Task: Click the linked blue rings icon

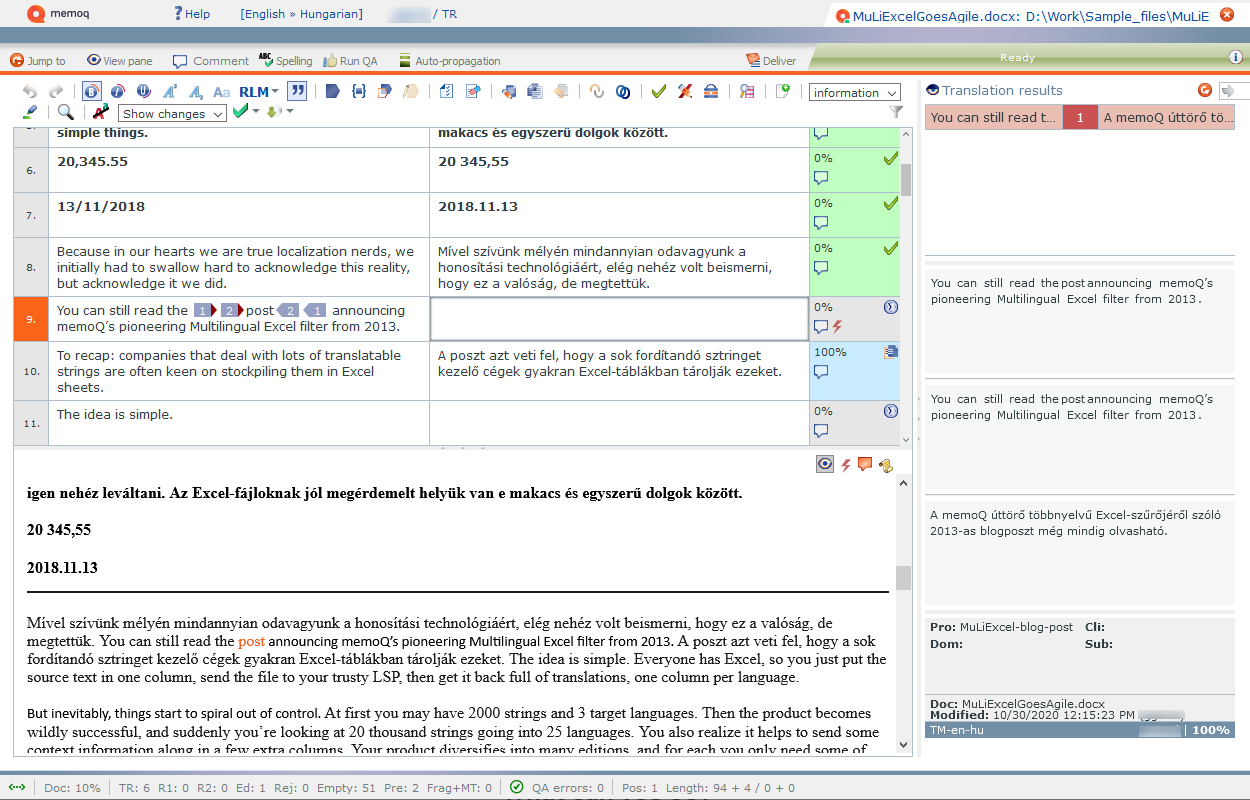Action: [x=623, y=92]
